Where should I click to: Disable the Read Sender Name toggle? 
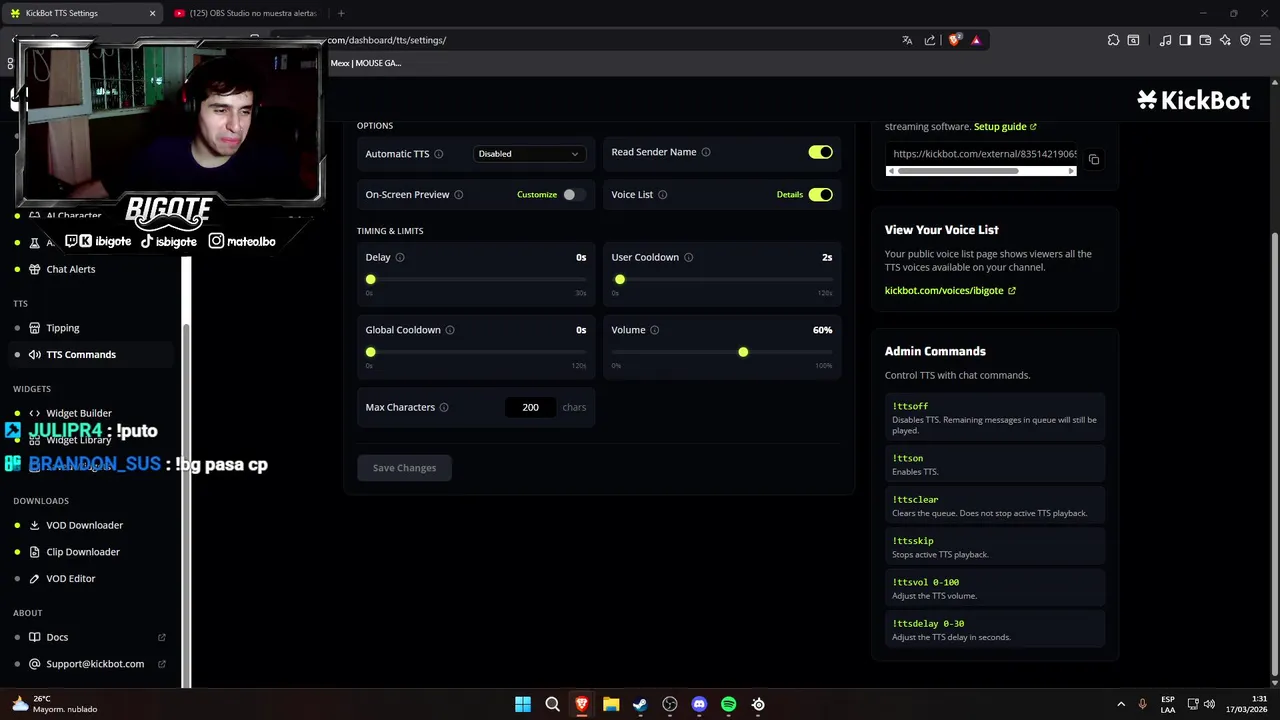pos(821,152)
